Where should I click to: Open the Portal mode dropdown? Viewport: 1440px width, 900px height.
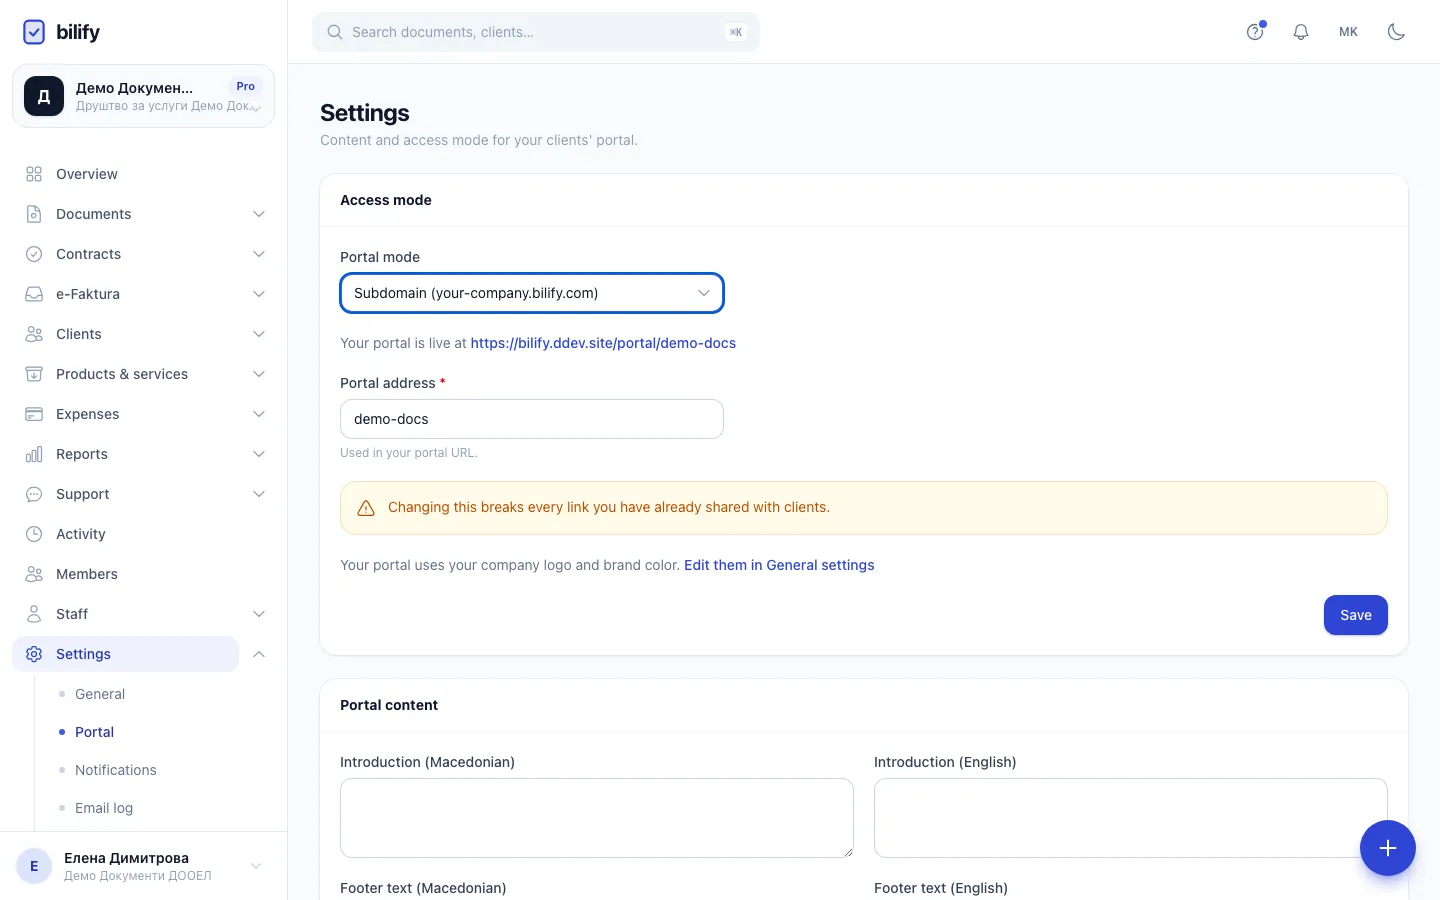point(532,293)
